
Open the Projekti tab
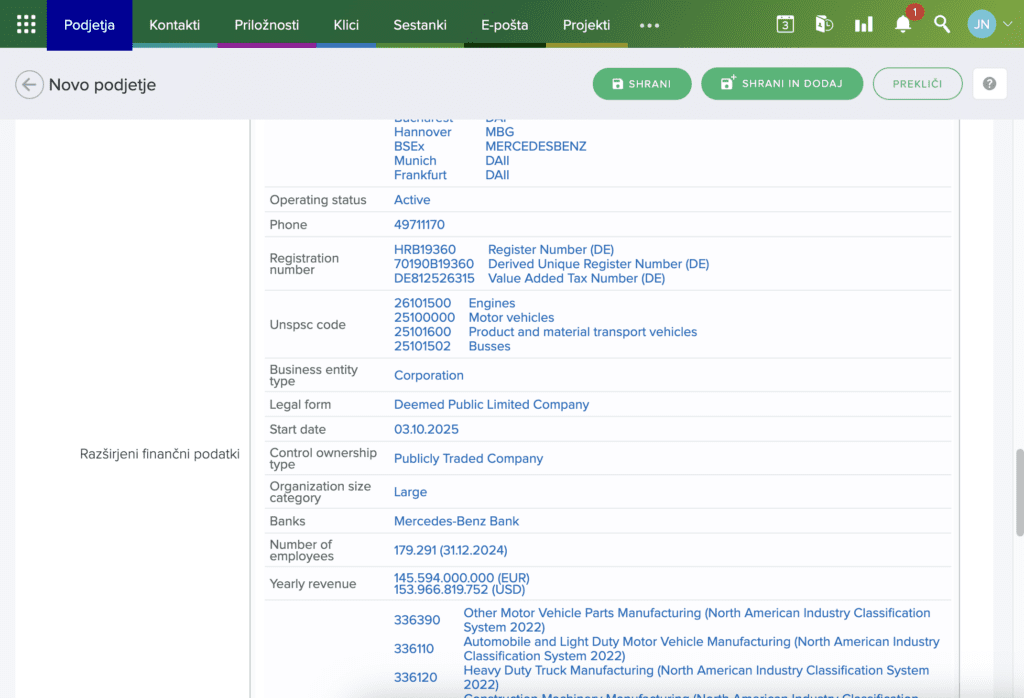point(586,25)
